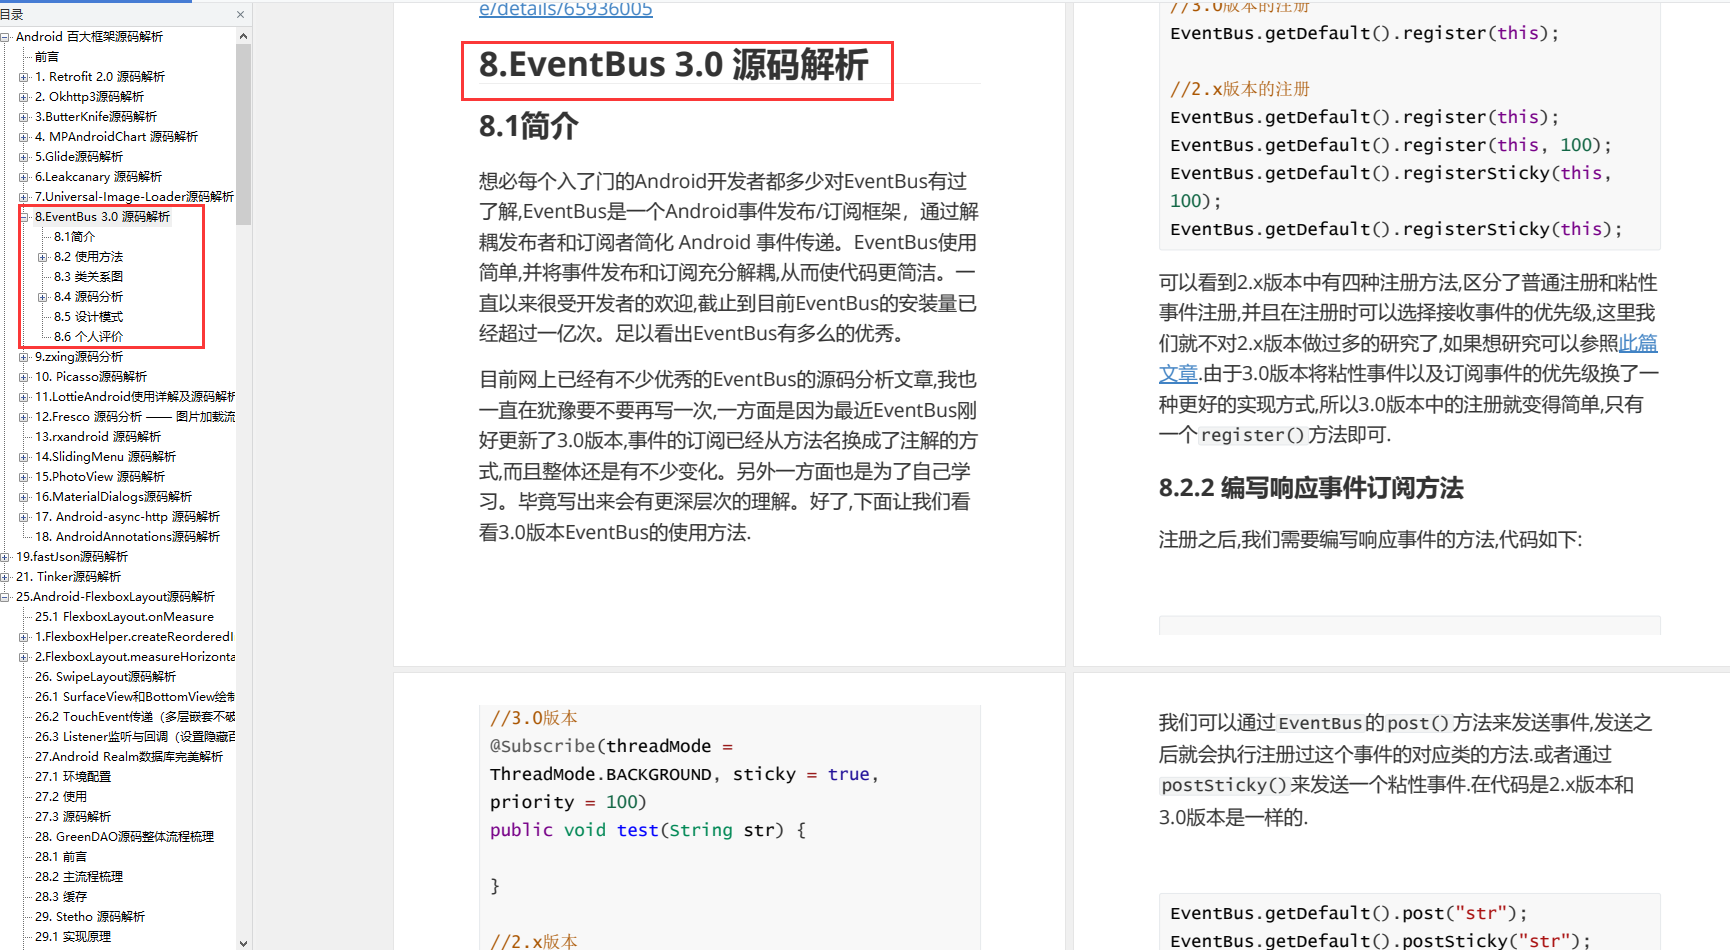Expand the 6.Leakcanary 源码解析 node
Image resolution: width=1730 pixels, height=950 pixels.
click(x=24, y=177)
